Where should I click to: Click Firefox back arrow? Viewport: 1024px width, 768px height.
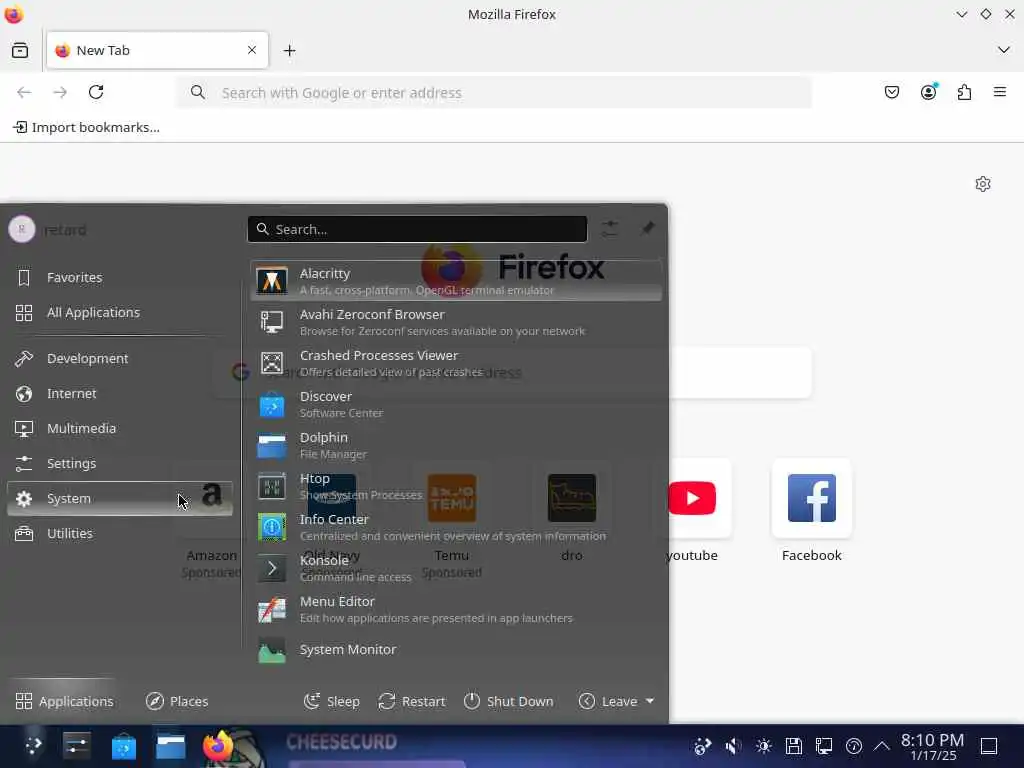pyautogui.click(x=24, y=92)
